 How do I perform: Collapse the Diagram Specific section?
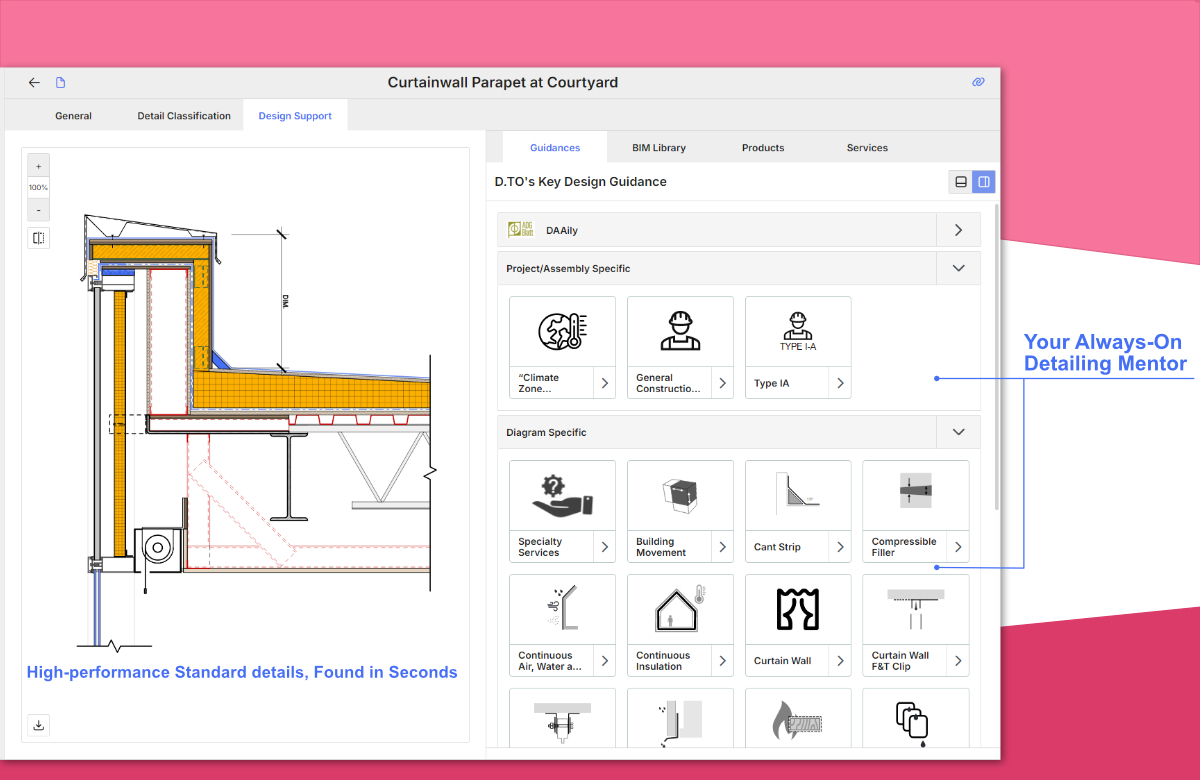pyautogui.click(x=958, y=432)
